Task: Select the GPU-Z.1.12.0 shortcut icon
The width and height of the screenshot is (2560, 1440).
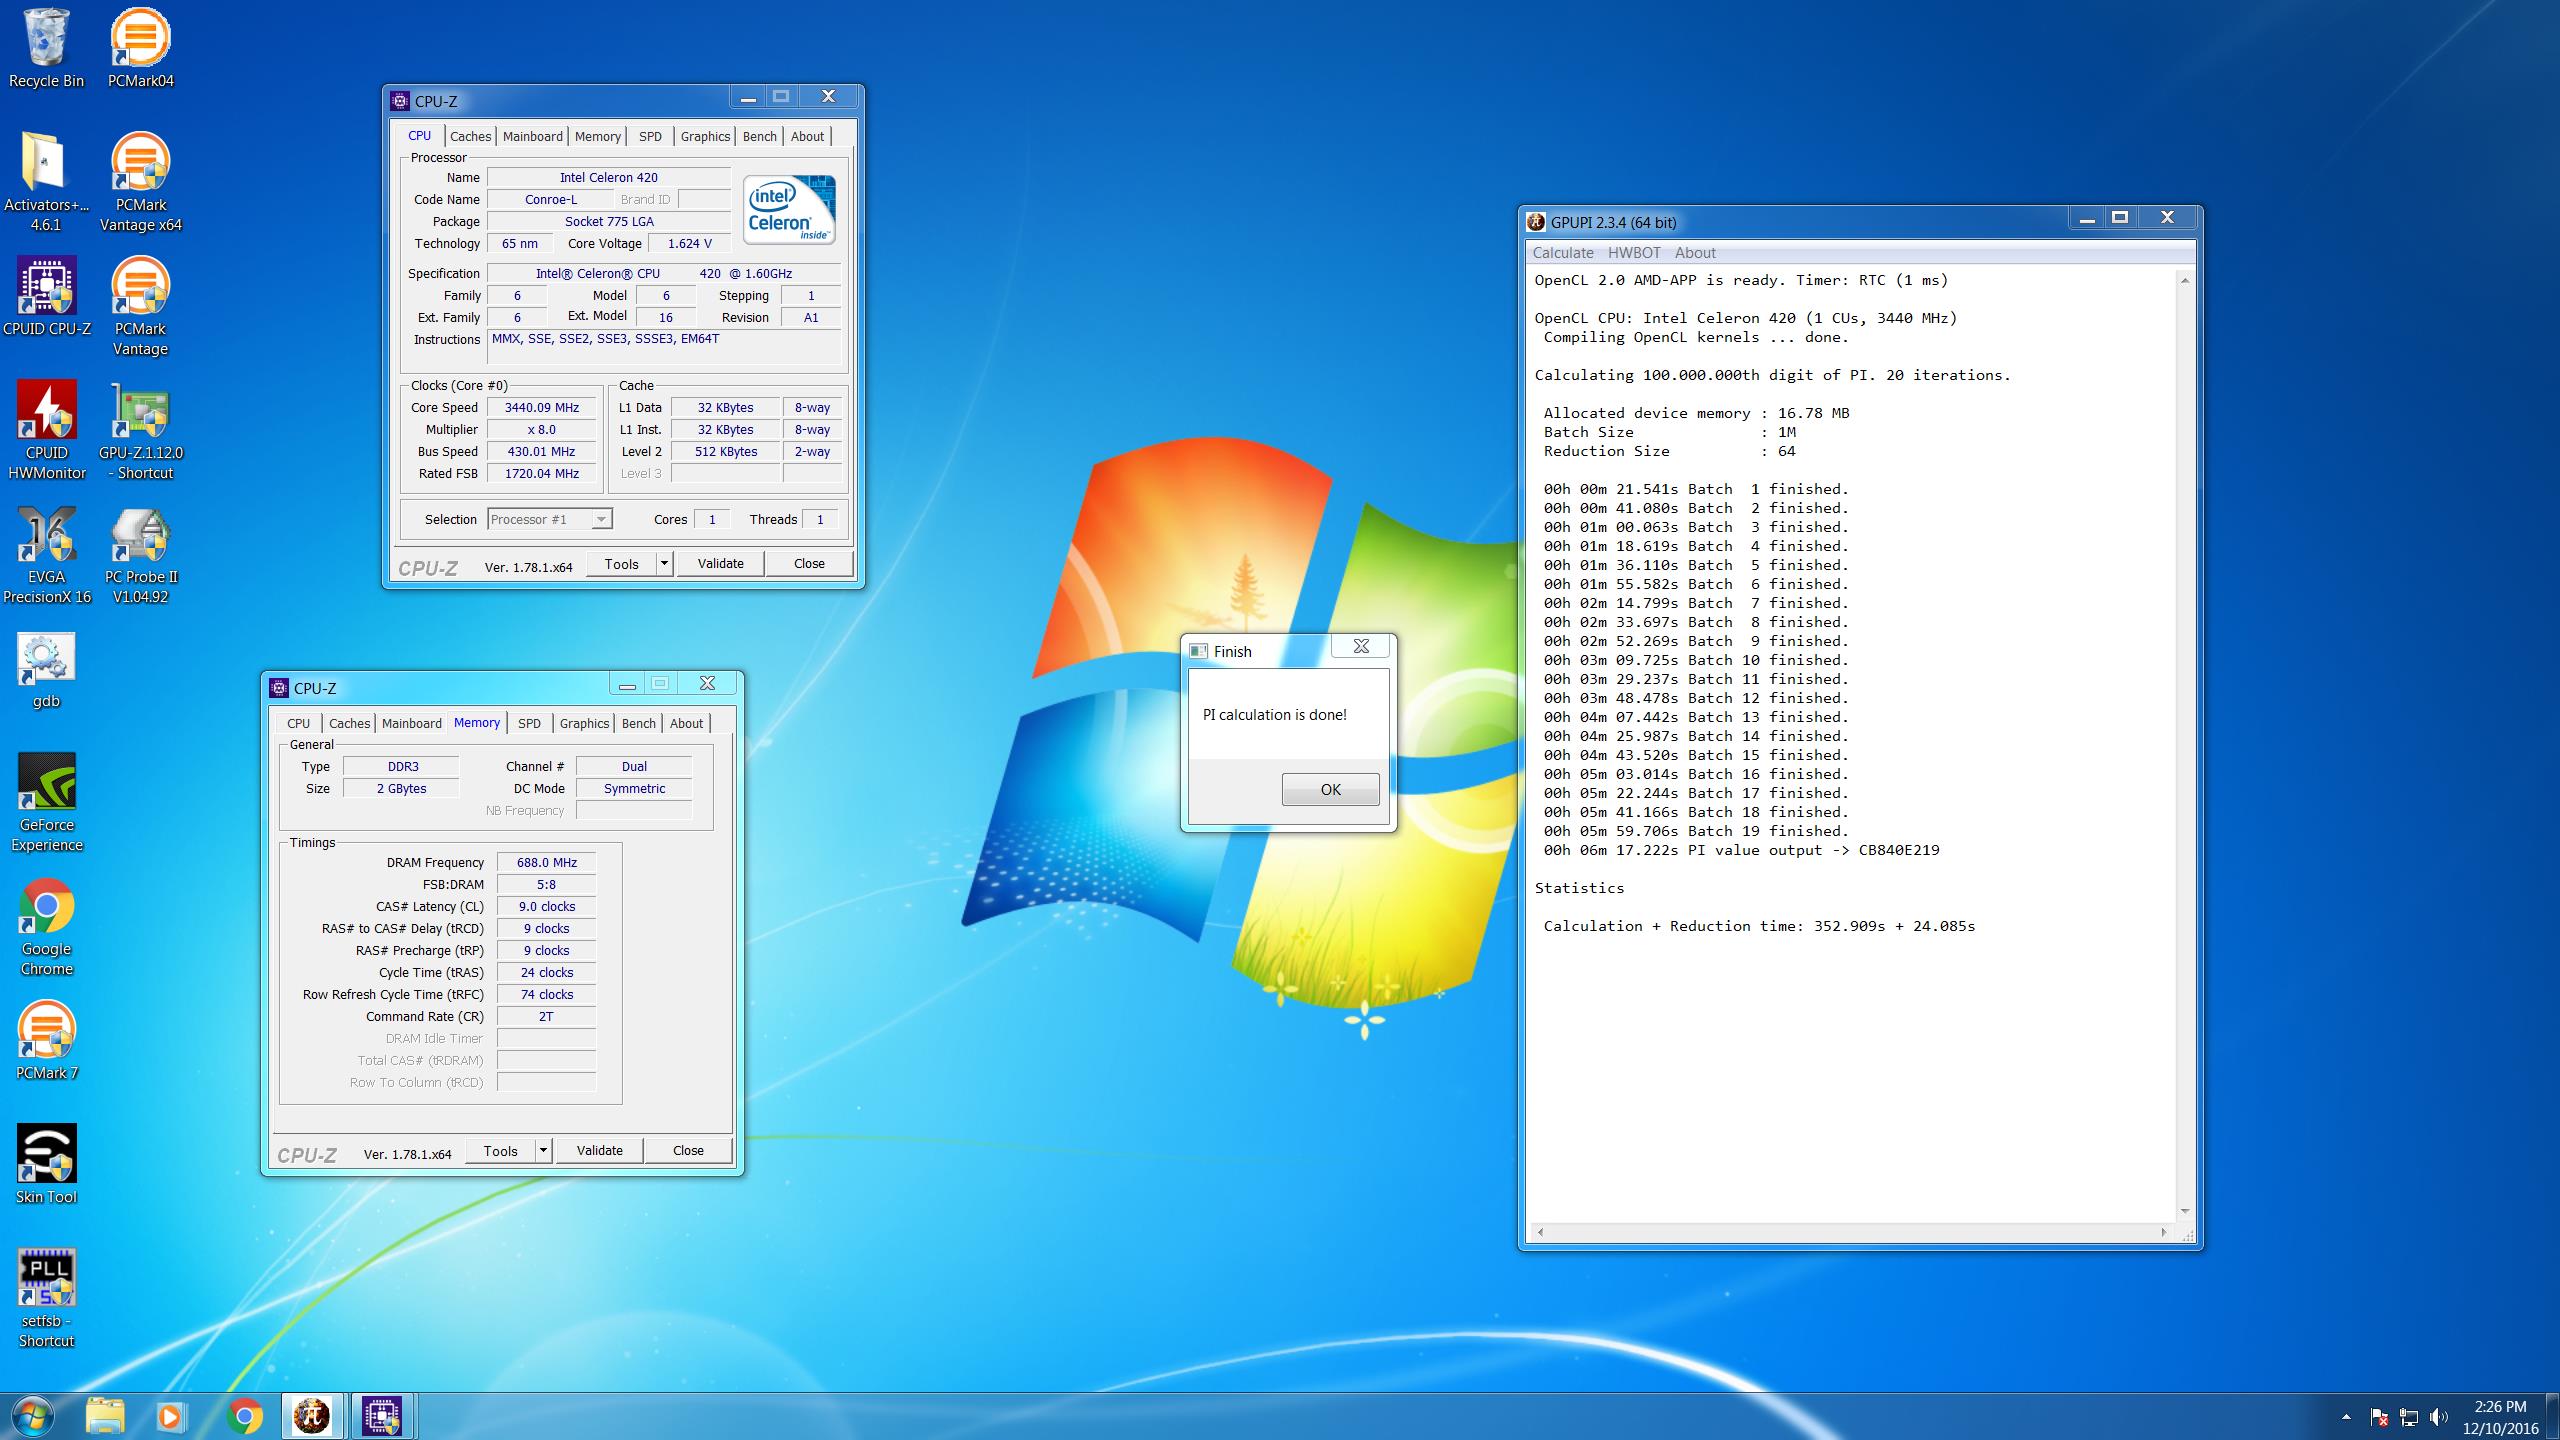Action: pos(140,430)
